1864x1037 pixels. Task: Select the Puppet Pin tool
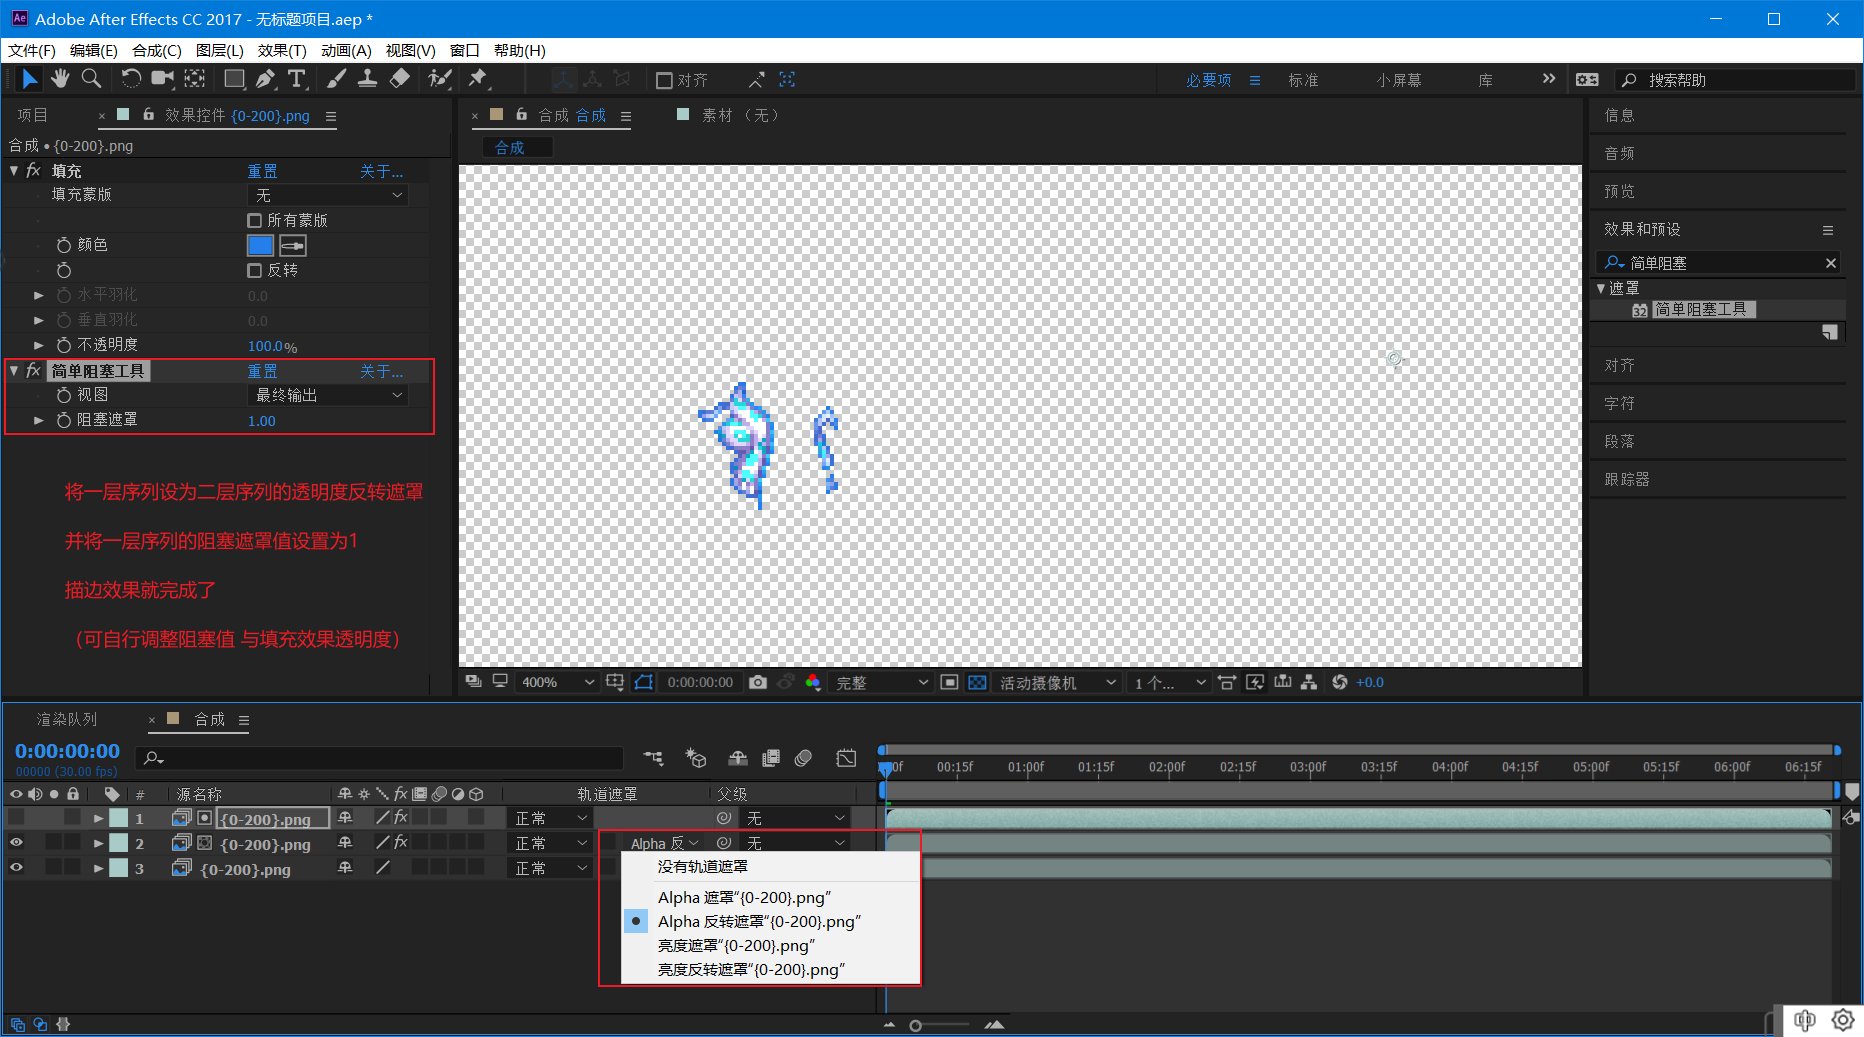point(478,79)
